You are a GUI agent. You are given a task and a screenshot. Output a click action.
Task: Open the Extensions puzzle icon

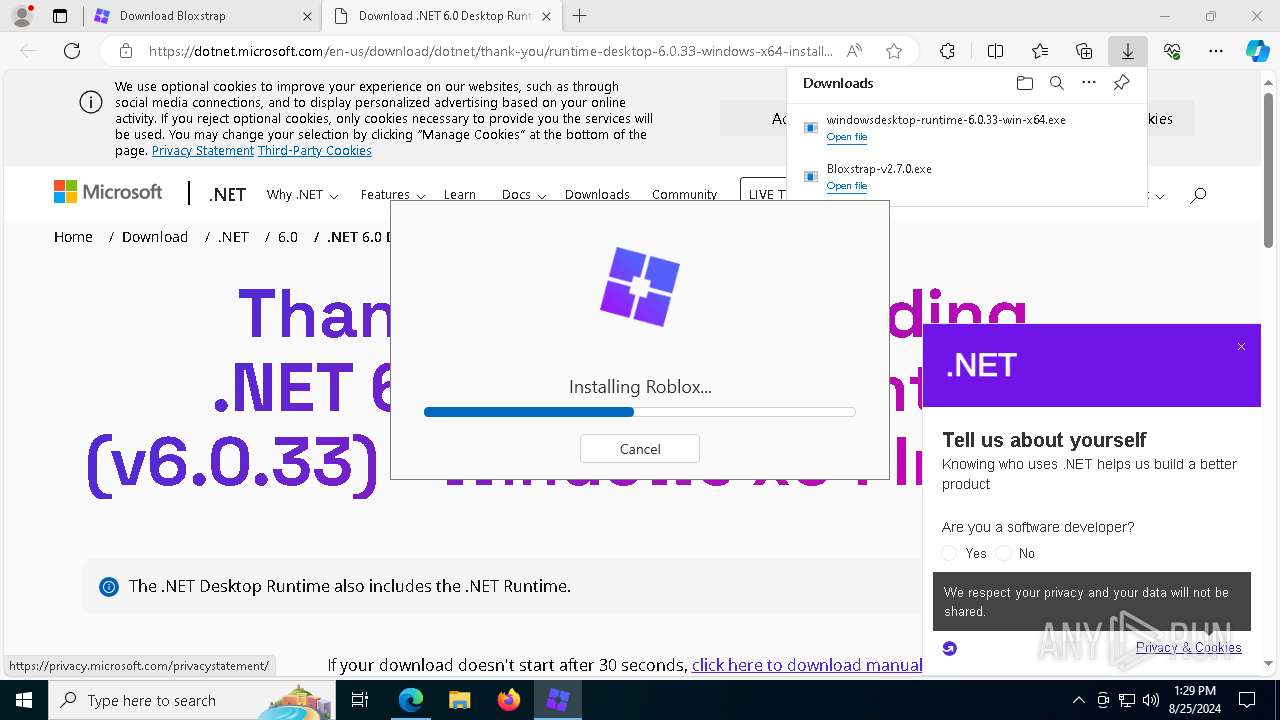[947, 51]
